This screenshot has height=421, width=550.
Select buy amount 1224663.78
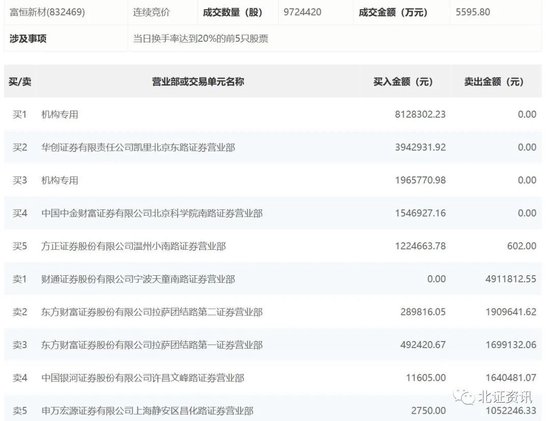[x=420, y=246]
